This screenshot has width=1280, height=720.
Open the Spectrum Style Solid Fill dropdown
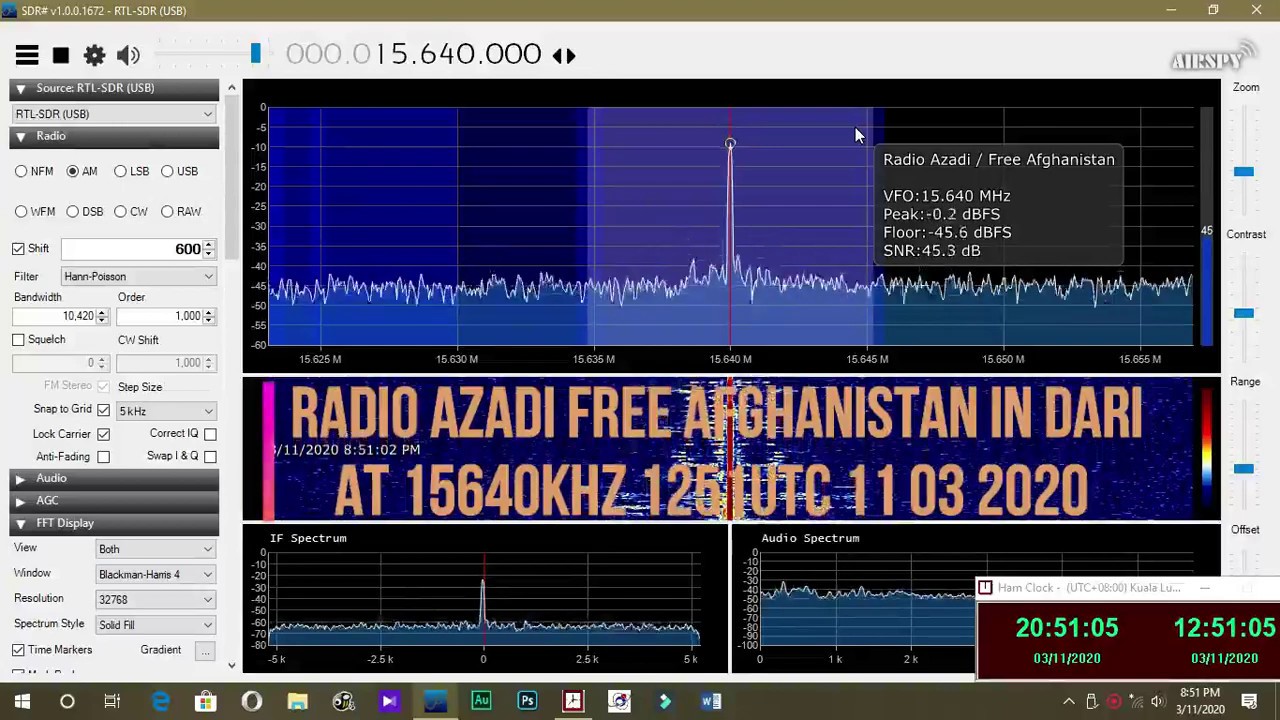coord(155,625)
